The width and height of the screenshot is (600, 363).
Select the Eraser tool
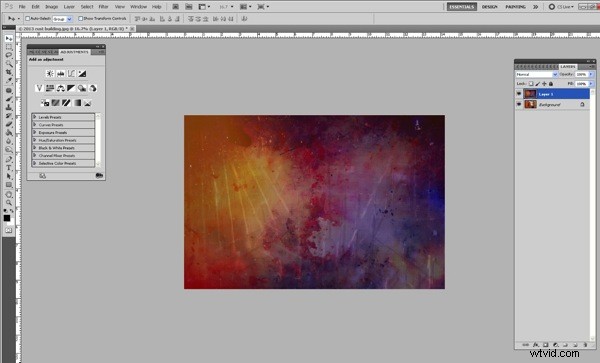(8, 124)
